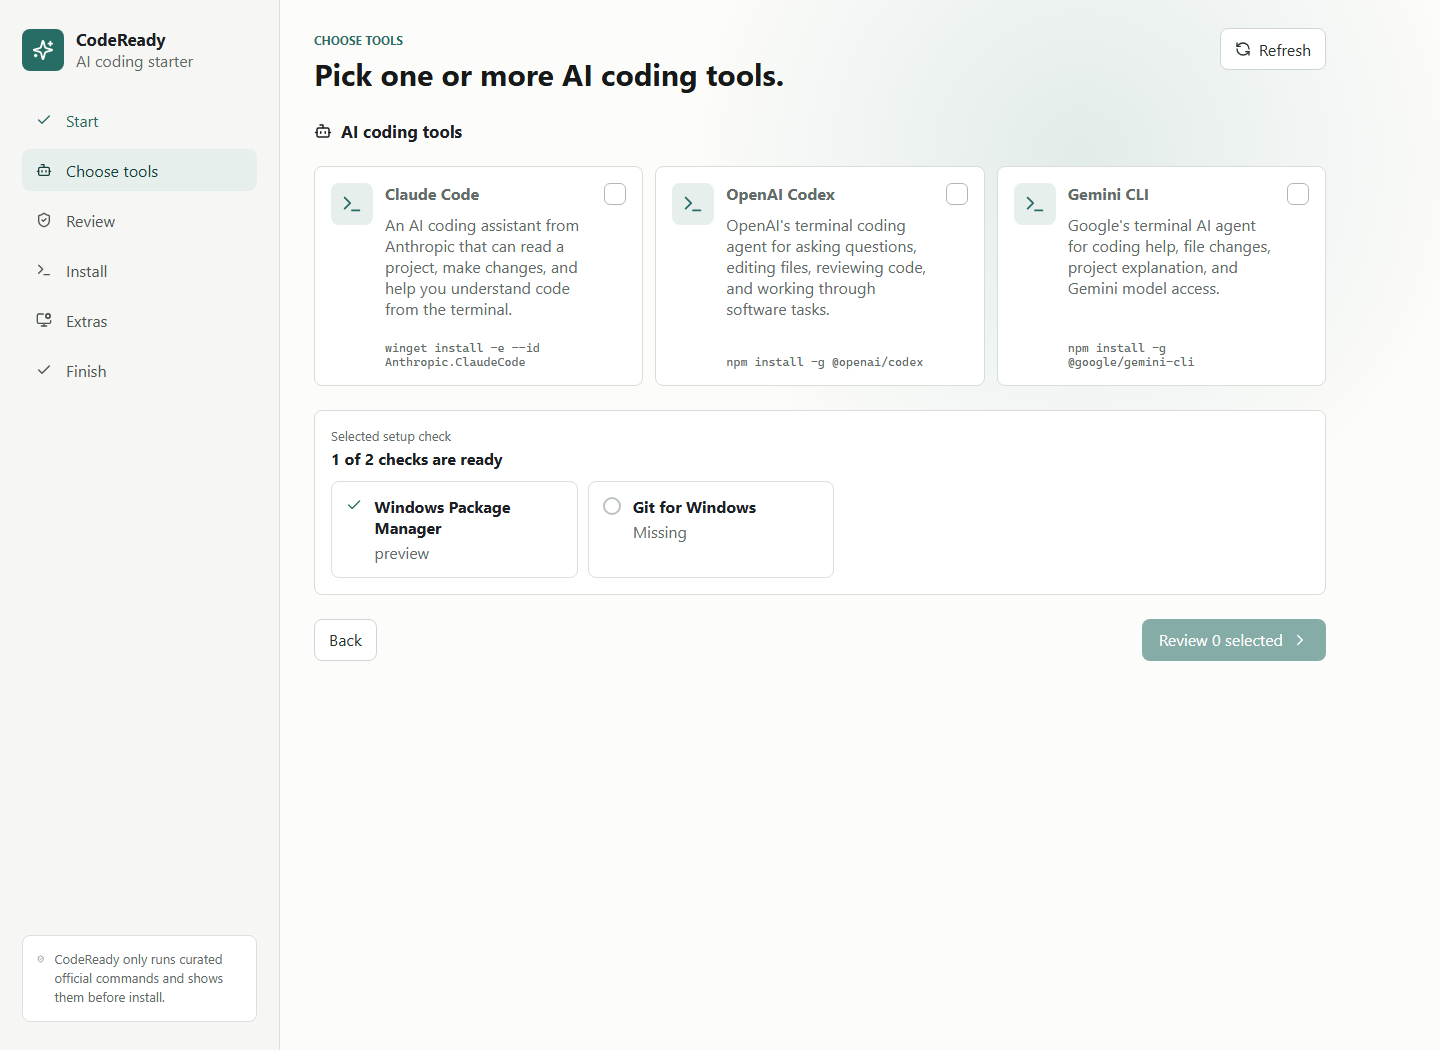Click the Gemini CLI title
The image size is (1440, 1050).
pos(1108,194)
